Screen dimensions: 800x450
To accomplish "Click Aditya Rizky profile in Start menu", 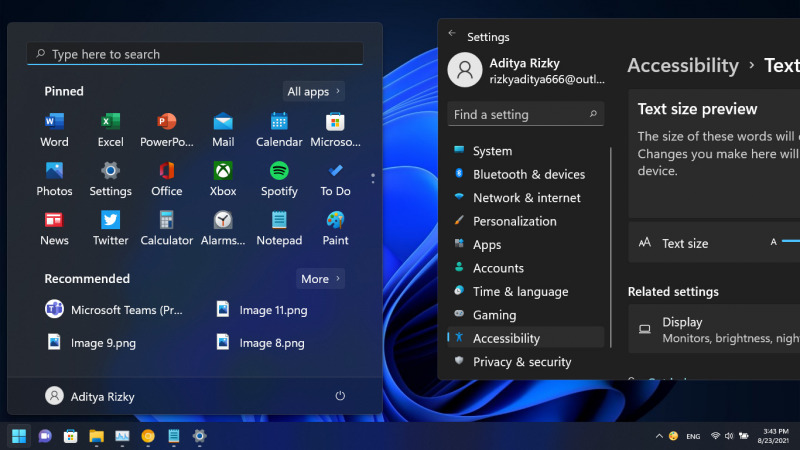I will 90,396.
